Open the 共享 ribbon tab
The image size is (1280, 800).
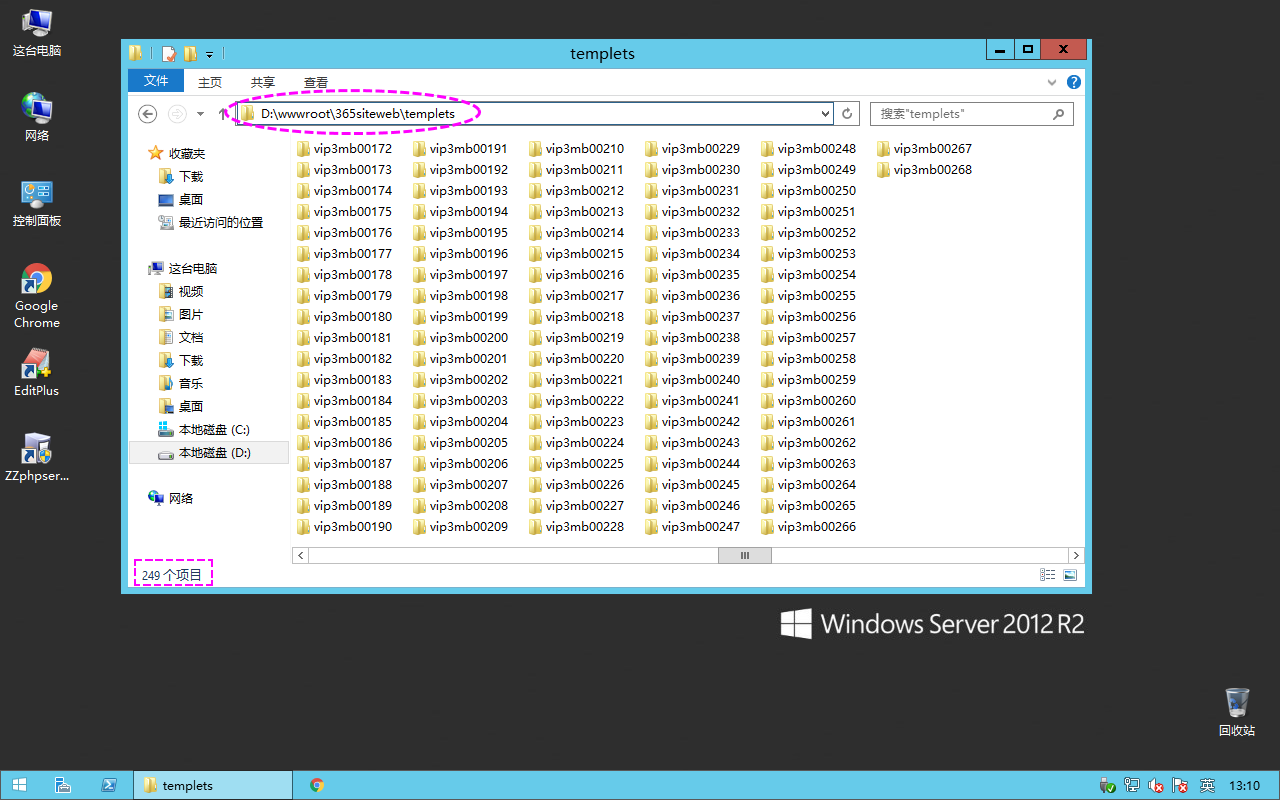(x=263, y=82)
